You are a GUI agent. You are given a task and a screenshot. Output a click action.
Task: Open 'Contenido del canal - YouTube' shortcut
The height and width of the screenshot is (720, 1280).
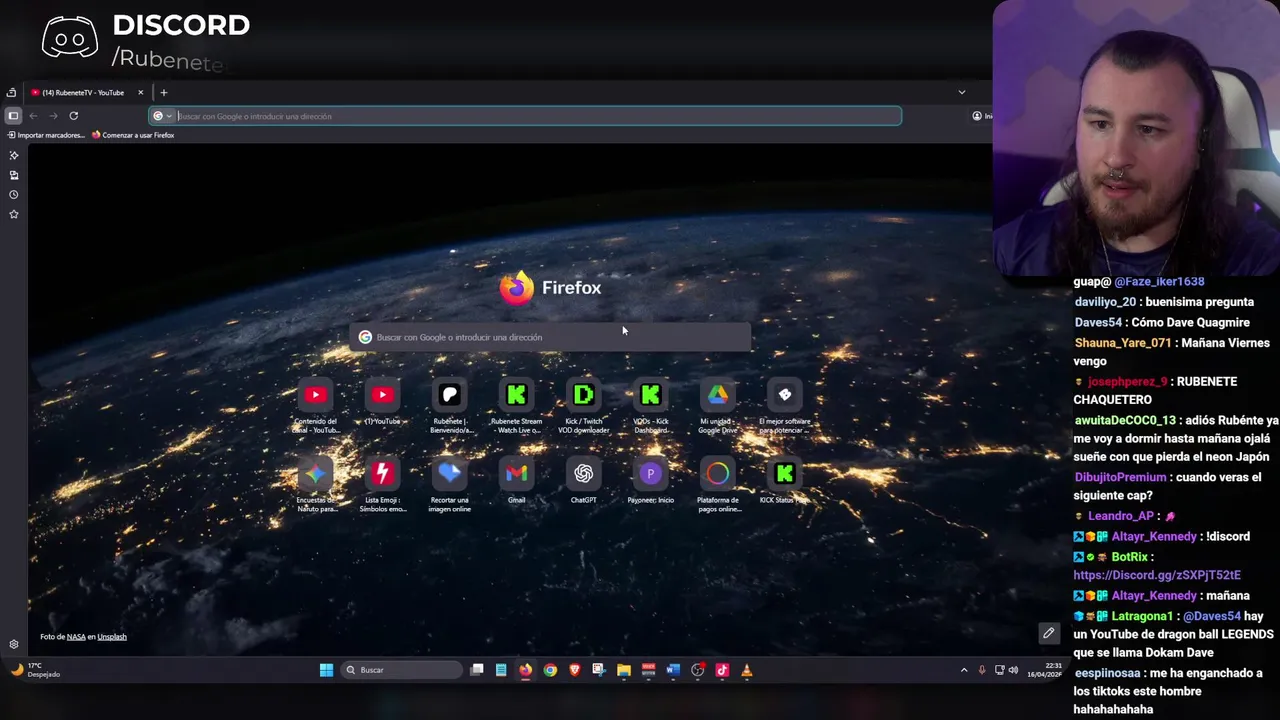(x=316, y=406)
